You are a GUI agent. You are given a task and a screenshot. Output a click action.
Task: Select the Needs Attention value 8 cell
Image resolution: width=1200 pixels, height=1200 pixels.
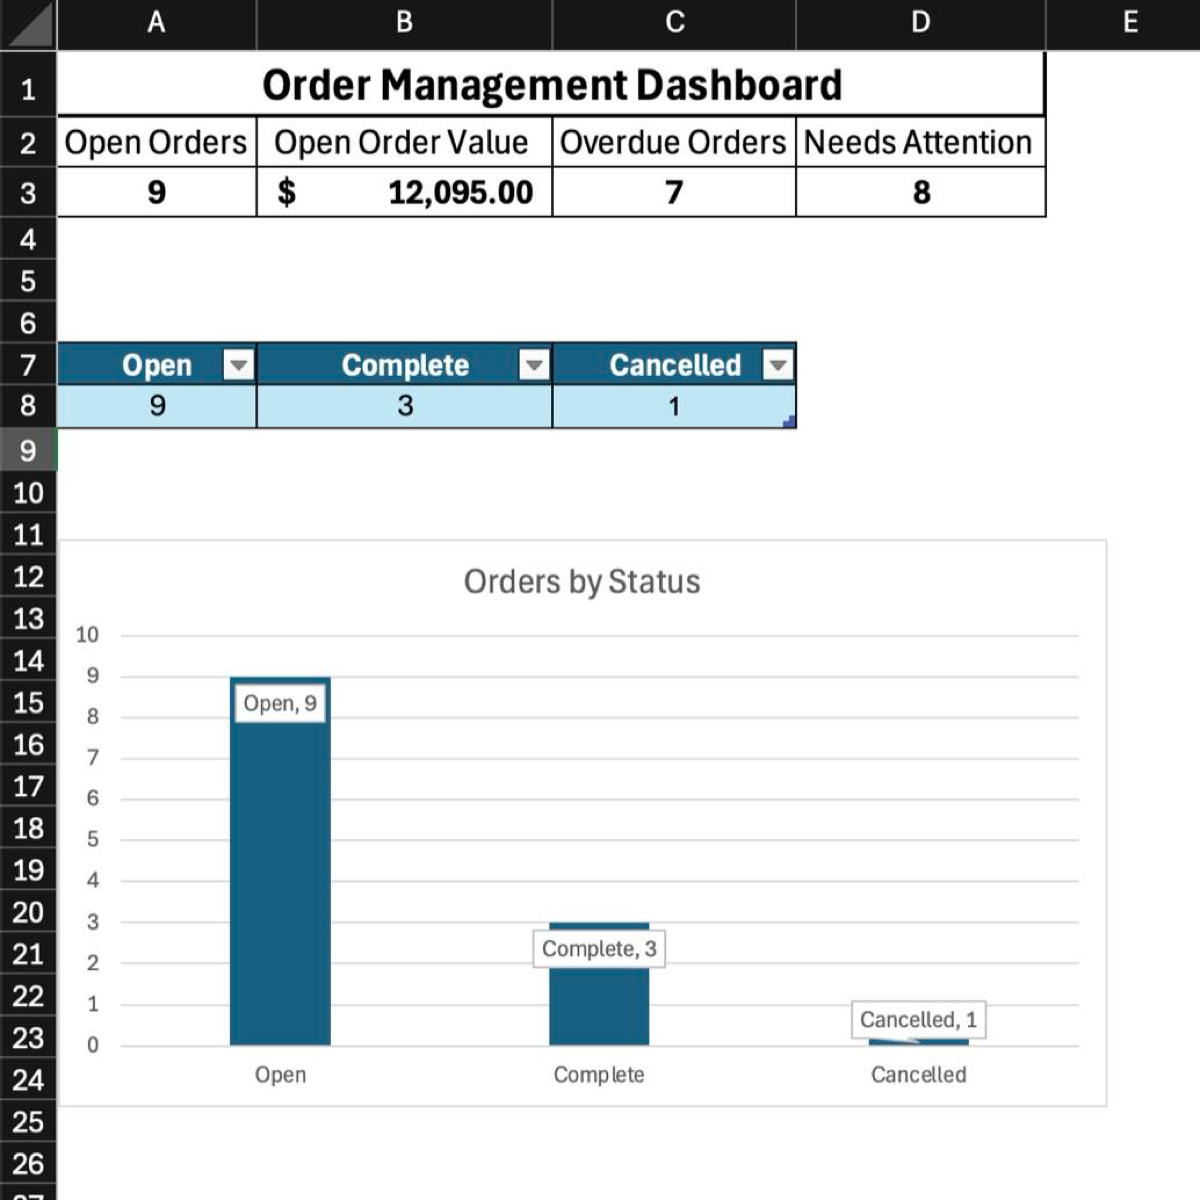[x=921, y=192]
